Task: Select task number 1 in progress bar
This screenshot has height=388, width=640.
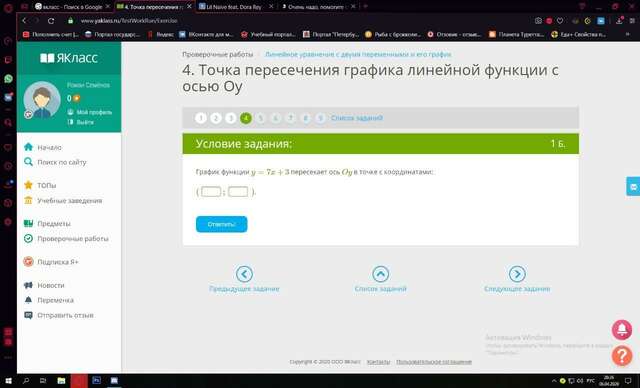Action: tap(200, 118)
